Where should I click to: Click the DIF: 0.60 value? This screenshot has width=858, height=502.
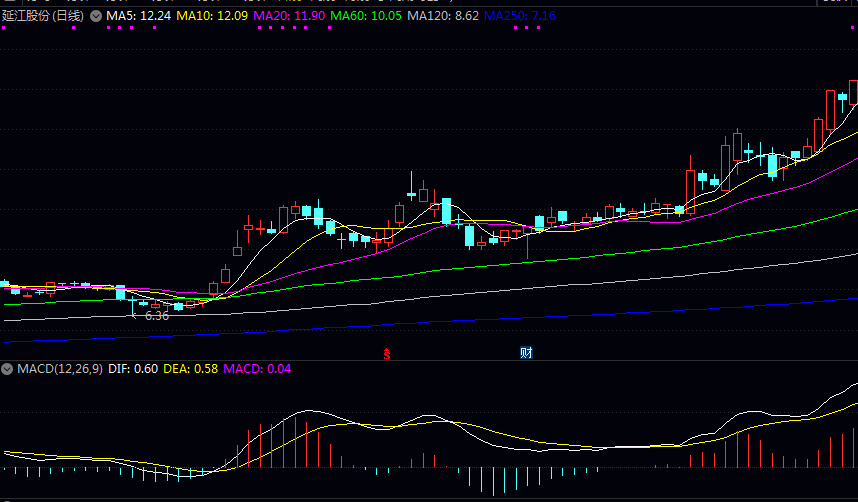tap(133, 369)
